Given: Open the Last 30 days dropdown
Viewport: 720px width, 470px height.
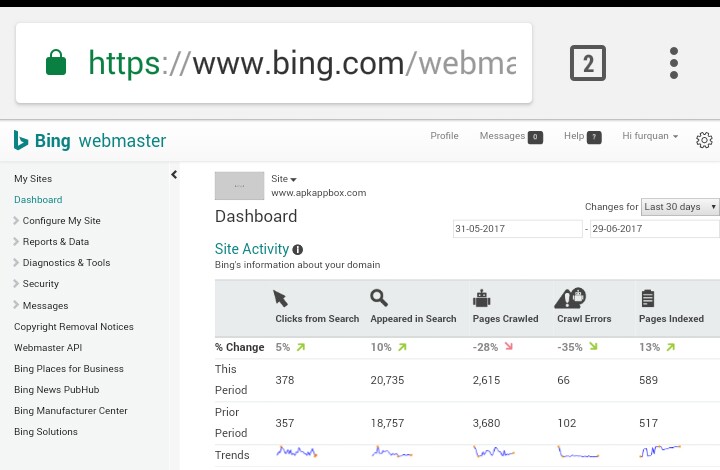Looking at the screenshot, I should pyautogui.click(x=680, y=207).
